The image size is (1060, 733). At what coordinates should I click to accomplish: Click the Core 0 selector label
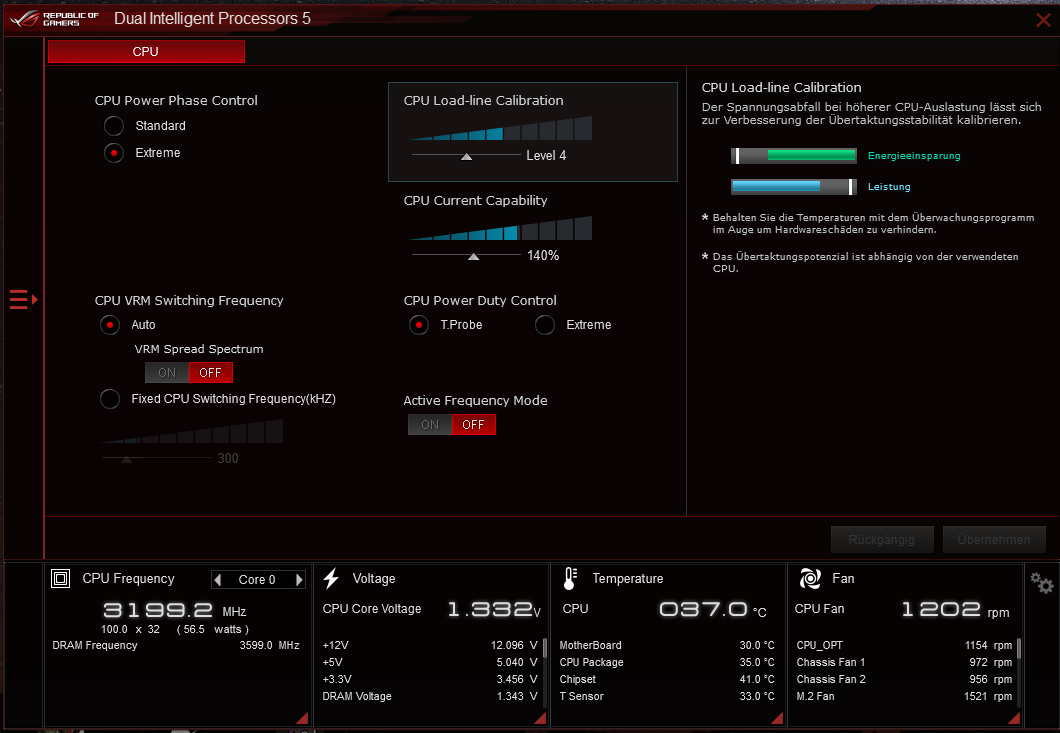click(x=257, y=580)
